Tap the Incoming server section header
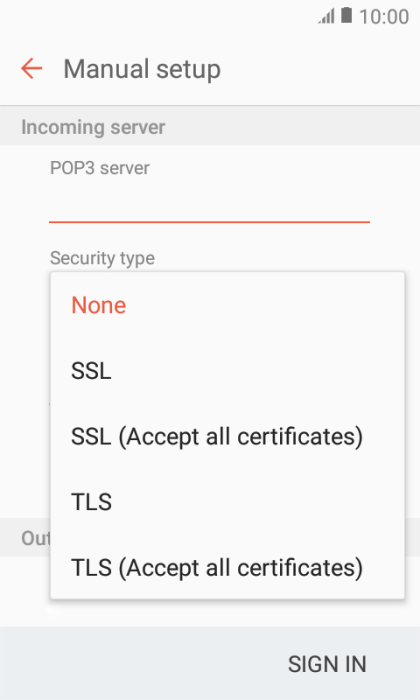 (93, 127)
